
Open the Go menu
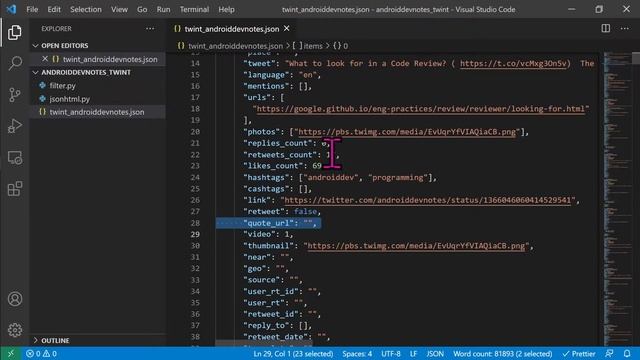142,9
